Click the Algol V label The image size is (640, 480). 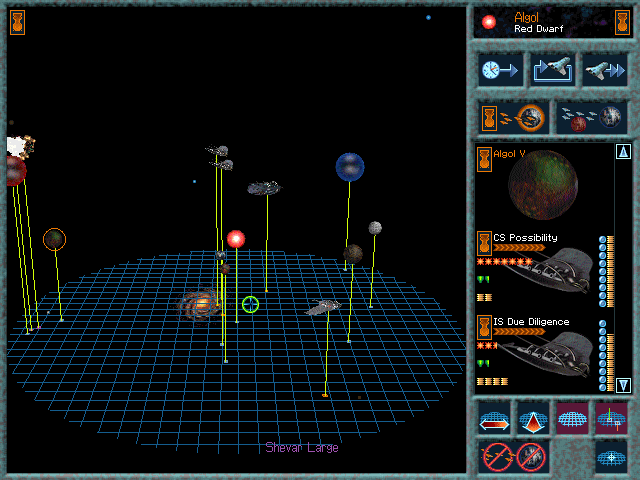(509, 154)
